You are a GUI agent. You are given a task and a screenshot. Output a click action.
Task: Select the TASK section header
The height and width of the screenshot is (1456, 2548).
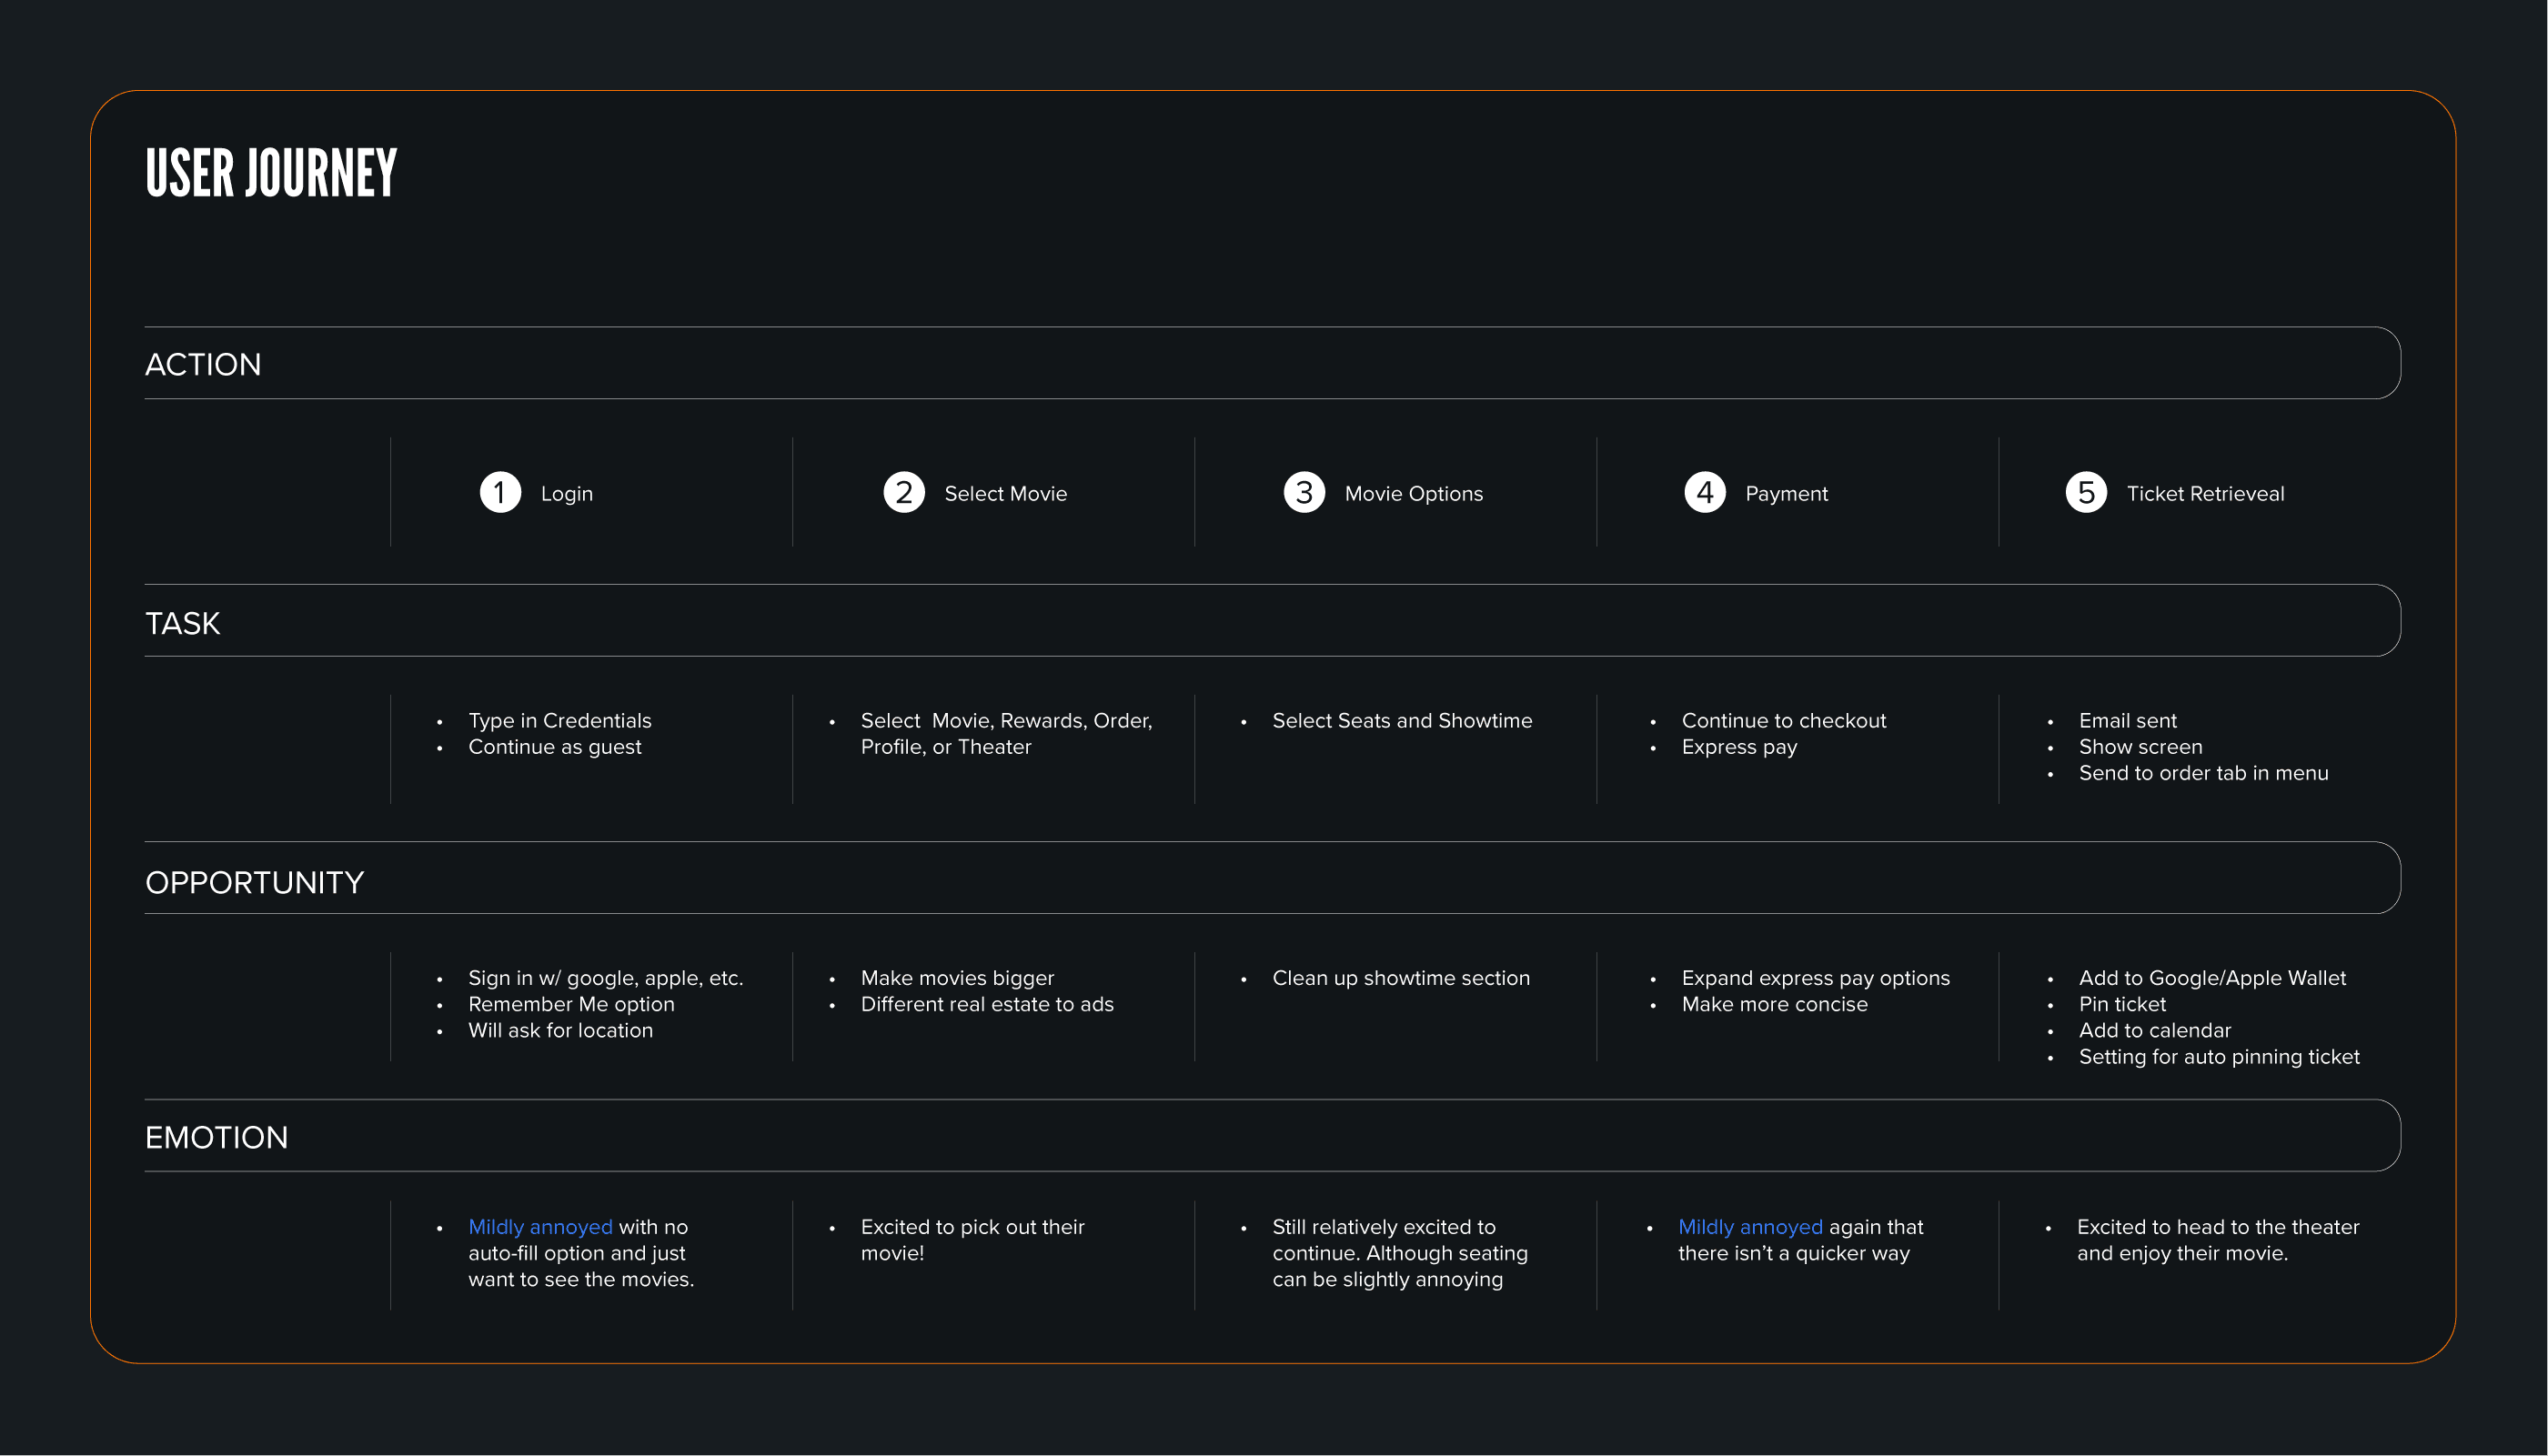[x=182, y=623]
